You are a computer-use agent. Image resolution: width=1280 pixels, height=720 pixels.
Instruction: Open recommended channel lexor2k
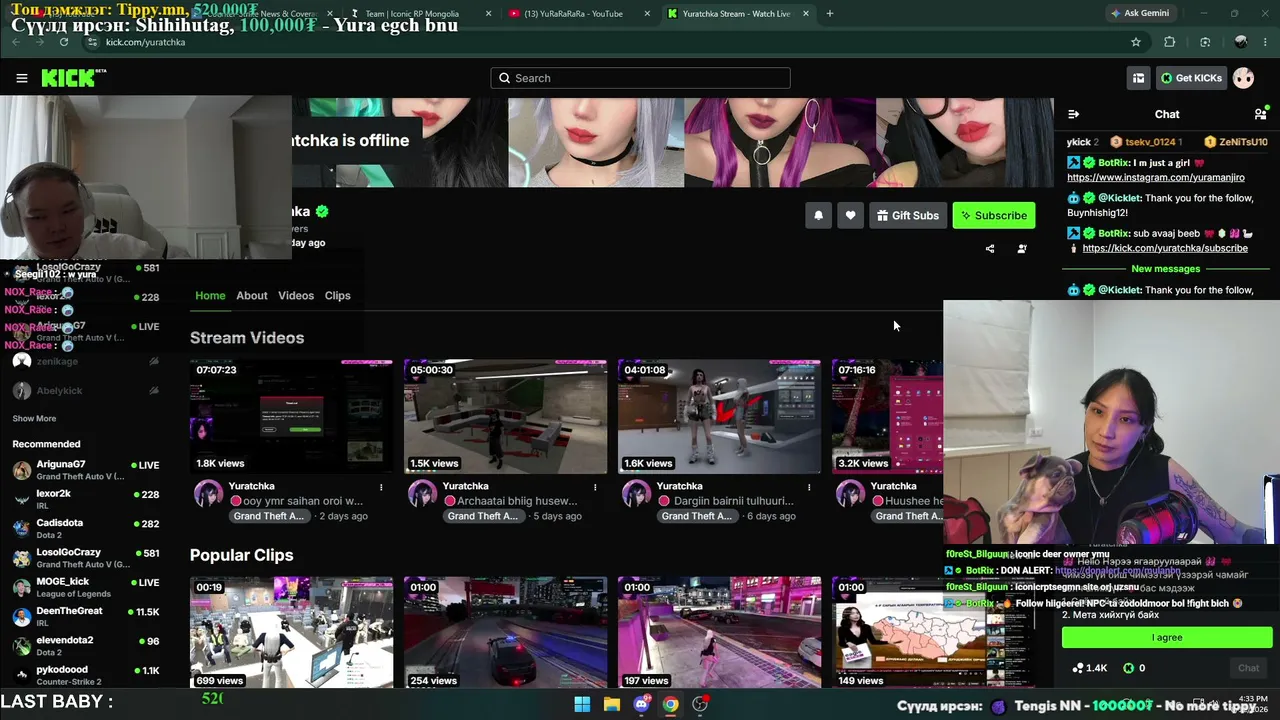pyautogui.click(x=85, y=498)
